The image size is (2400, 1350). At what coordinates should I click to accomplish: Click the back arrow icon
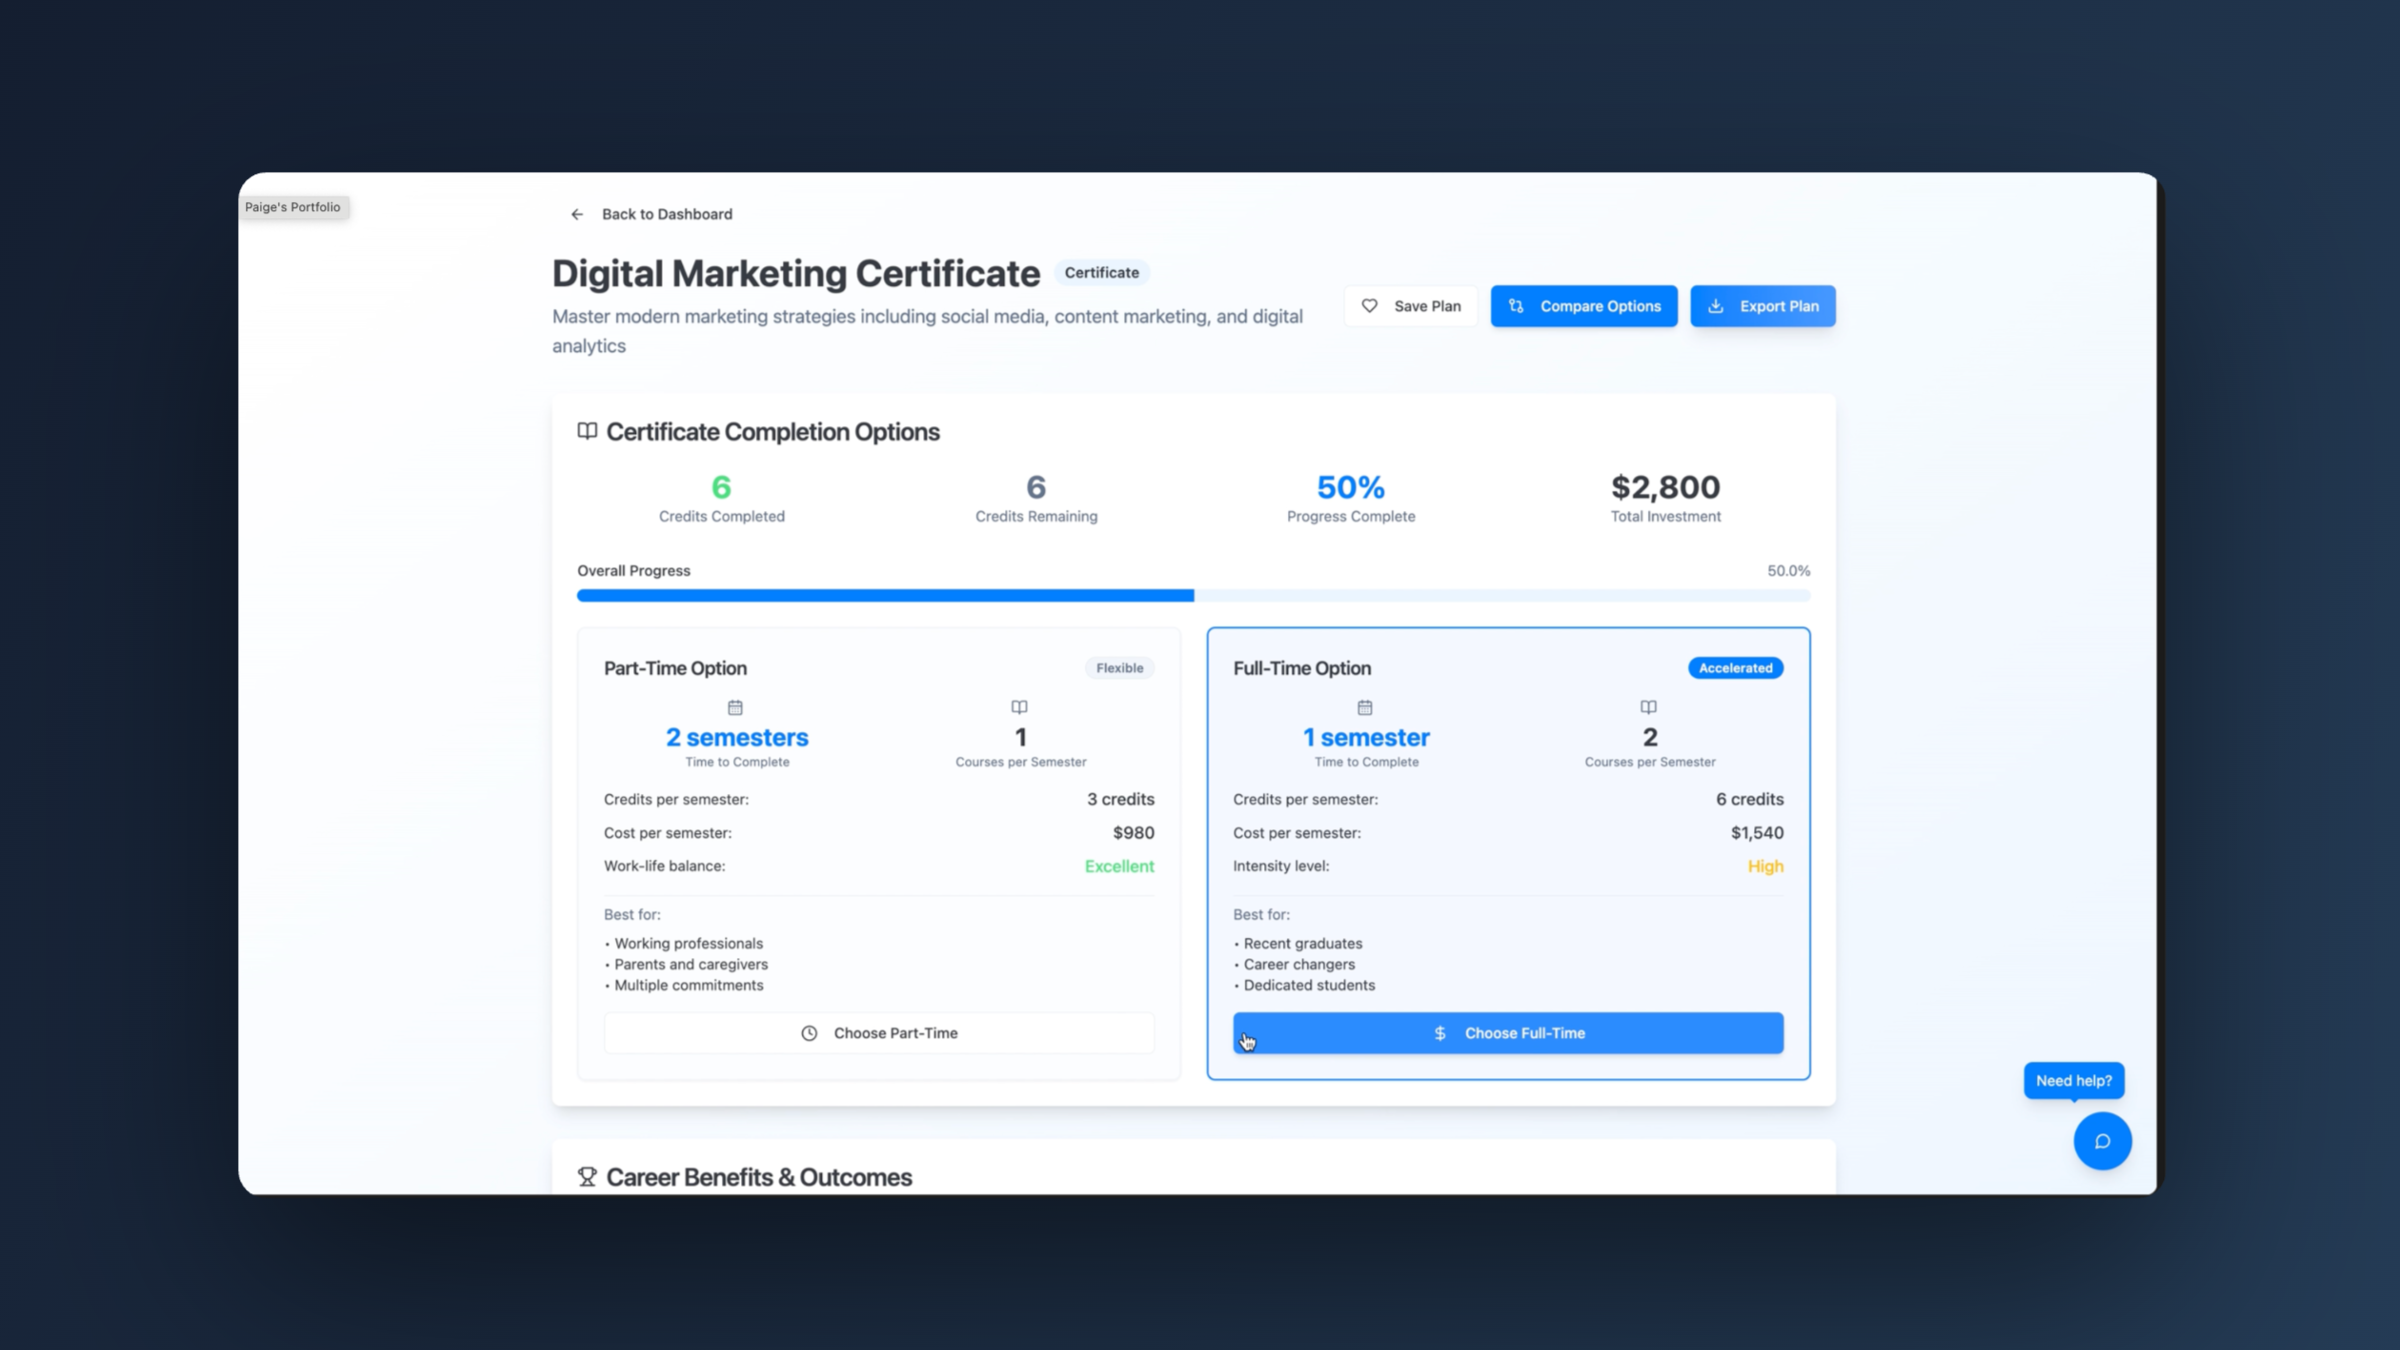[x=577, y=214]
